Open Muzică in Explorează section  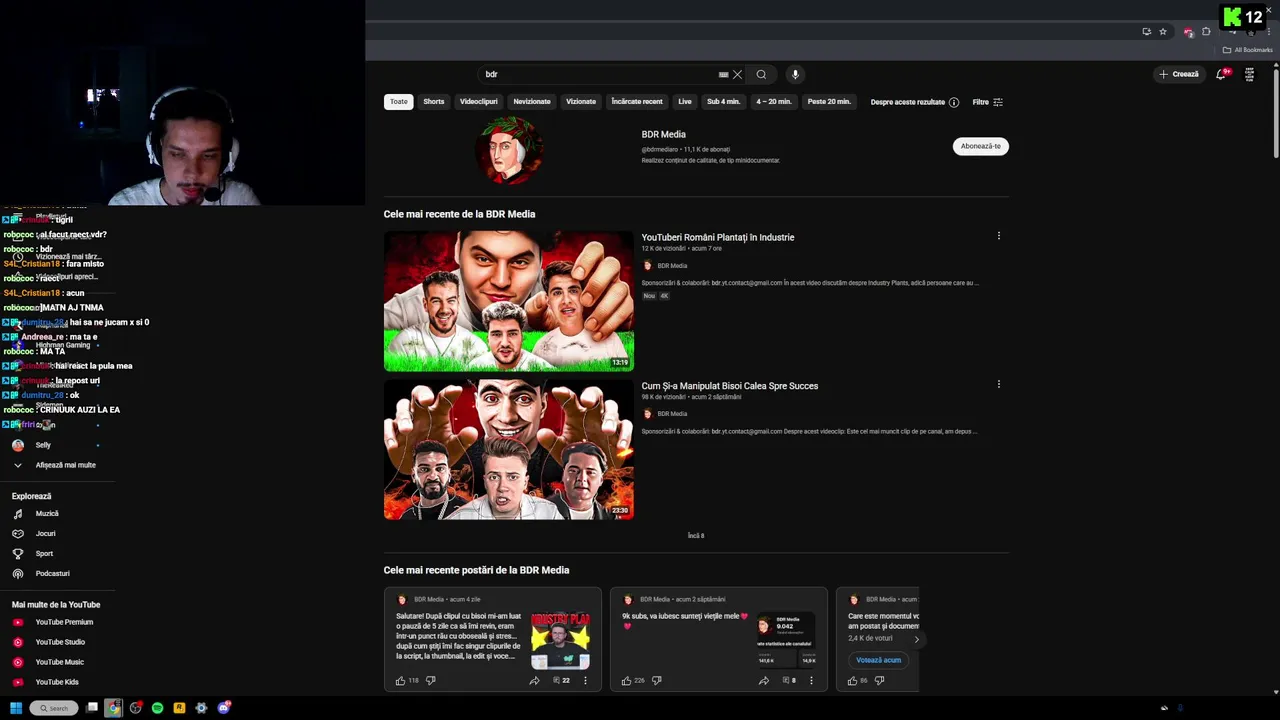[47, 514]
